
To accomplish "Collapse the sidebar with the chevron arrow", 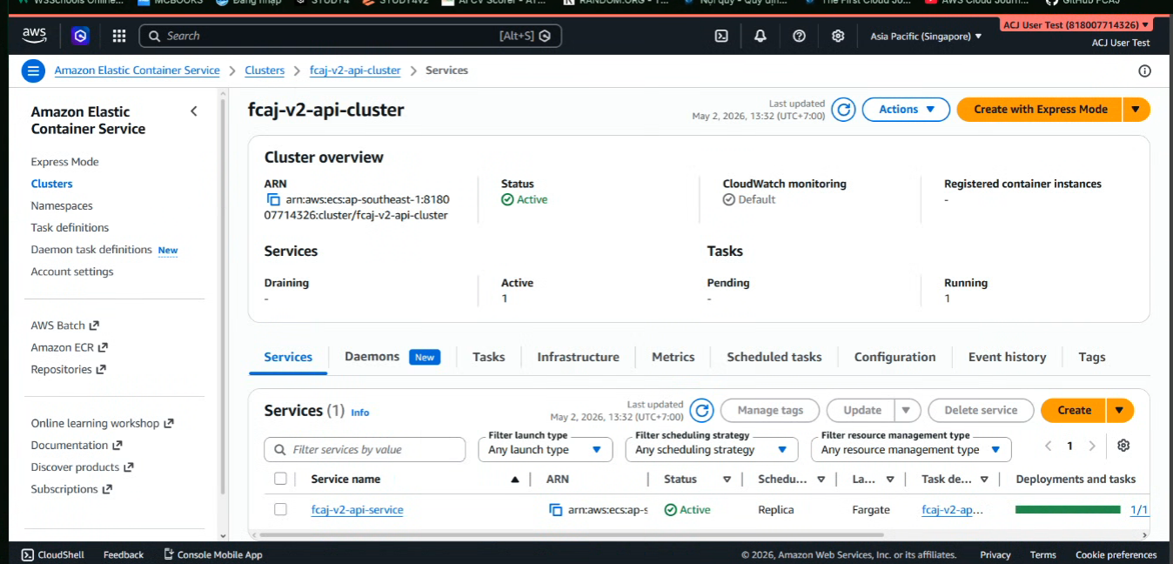I will [x=194, y=111].
